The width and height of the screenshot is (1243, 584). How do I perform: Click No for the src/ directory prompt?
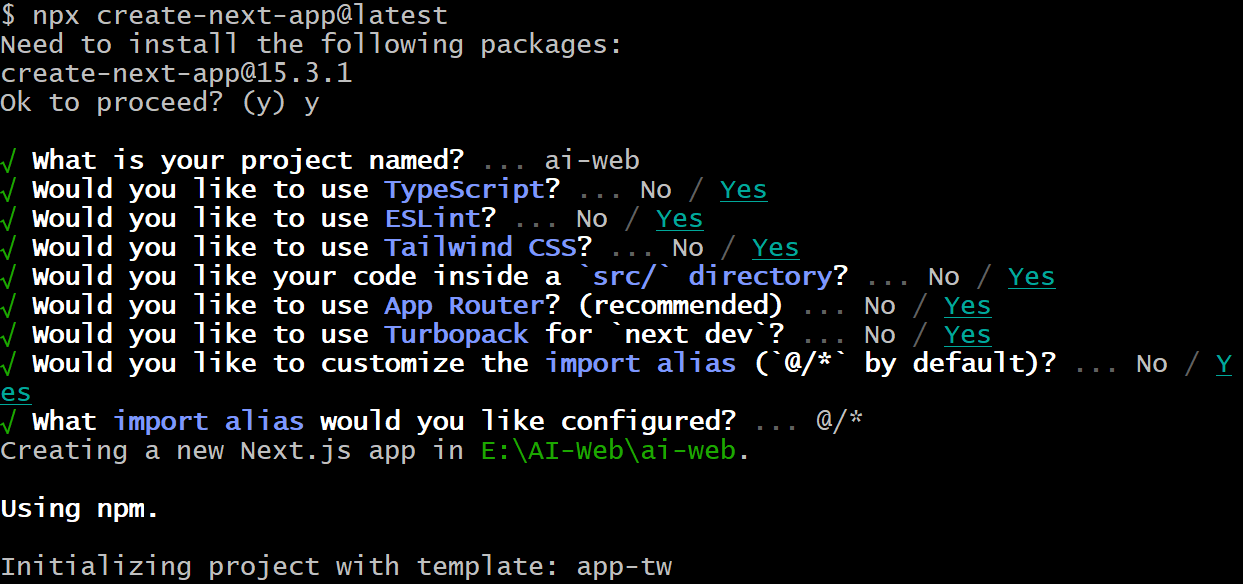click(944, 277)
